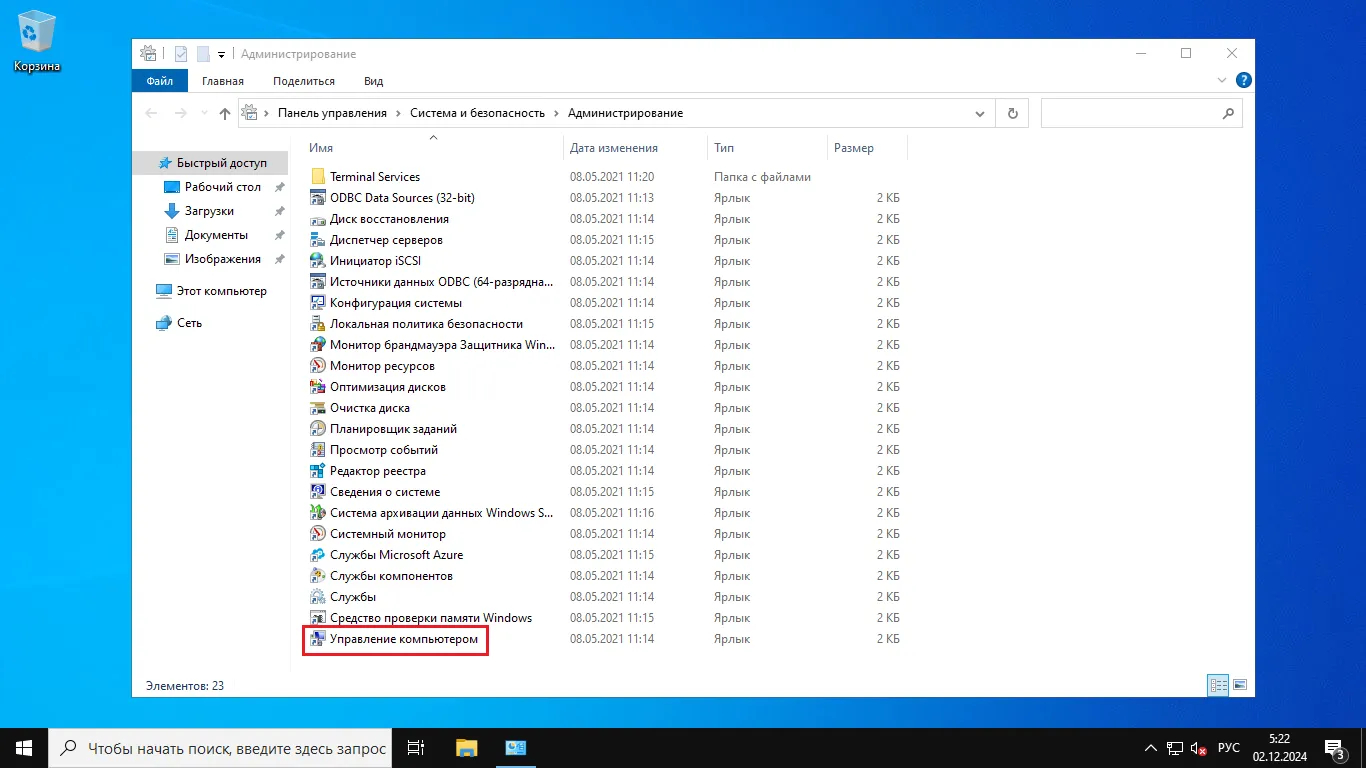Switch to details view mode
Screen dimensions: 1366x768
point(1218,685)
